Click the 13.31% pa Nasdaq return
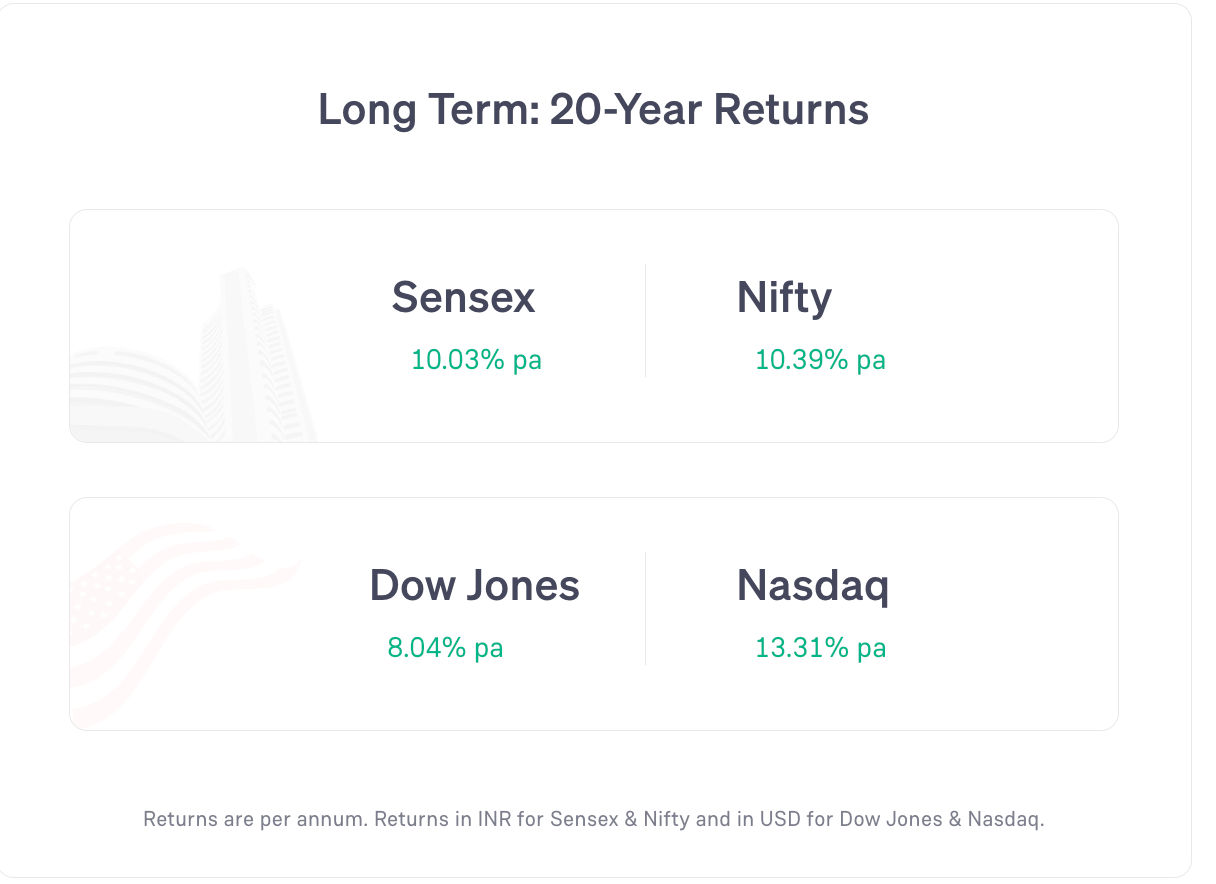Viewport: 1216px width, 884px height. pyautogui.click(x=820, y=648)
